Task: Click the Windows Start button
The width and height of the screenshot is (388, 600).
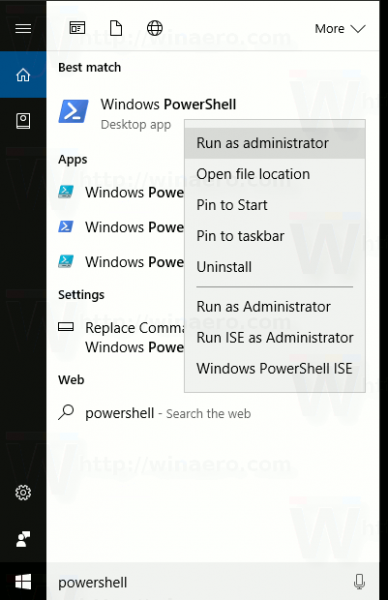Action: coord(23,582)
